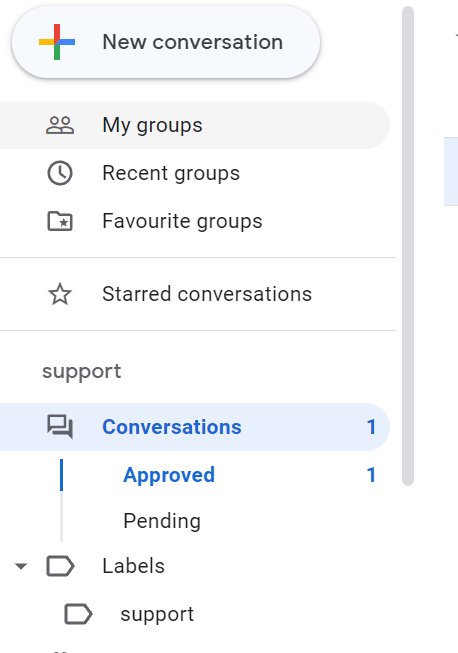Collapse the Labels section arrow
Image resolution: width=458 pixels, height=653 pixels.
21,566
